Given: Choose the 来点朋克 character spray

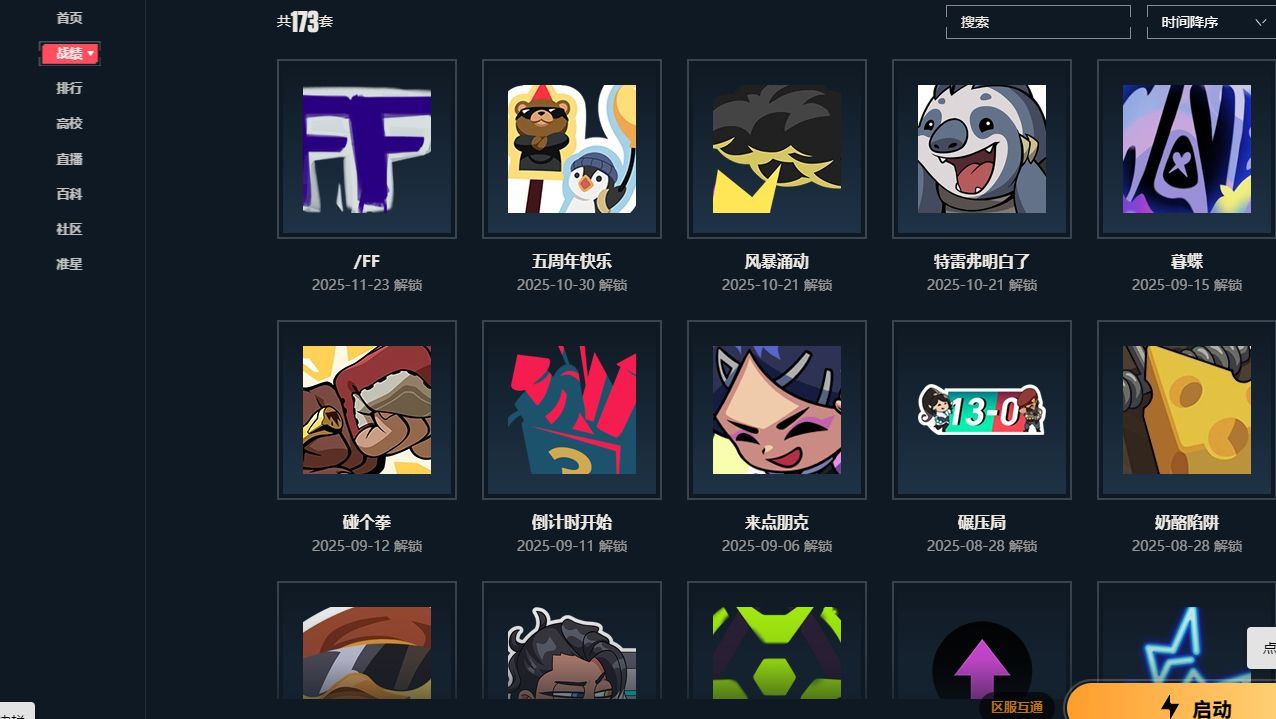Looking at the screenshot, I should click(x=777, y=410).
